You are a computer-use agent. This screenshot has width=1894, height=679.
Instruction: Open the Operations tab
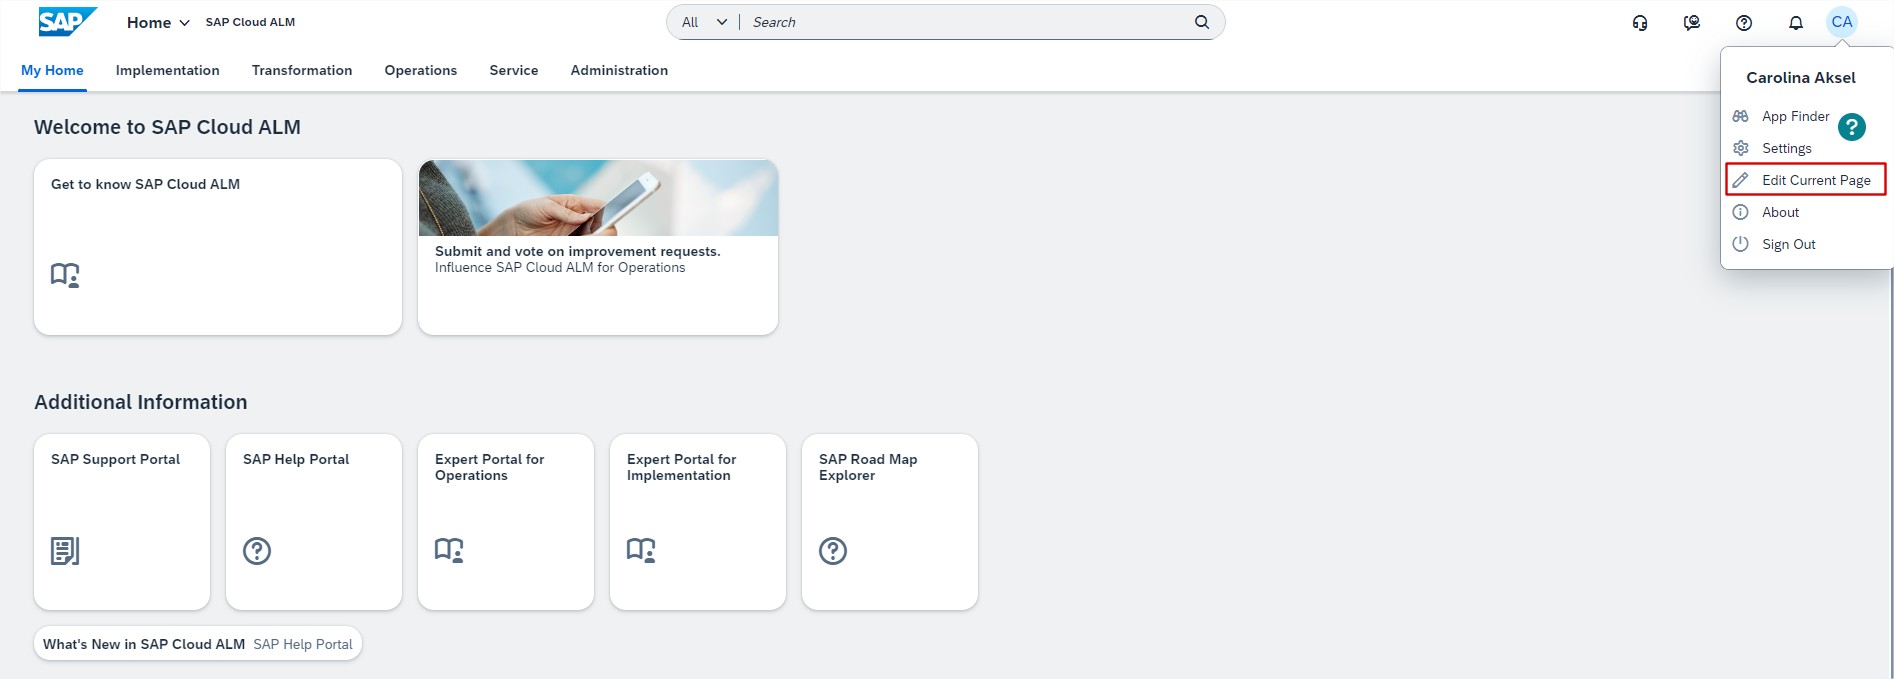(420, 70)
